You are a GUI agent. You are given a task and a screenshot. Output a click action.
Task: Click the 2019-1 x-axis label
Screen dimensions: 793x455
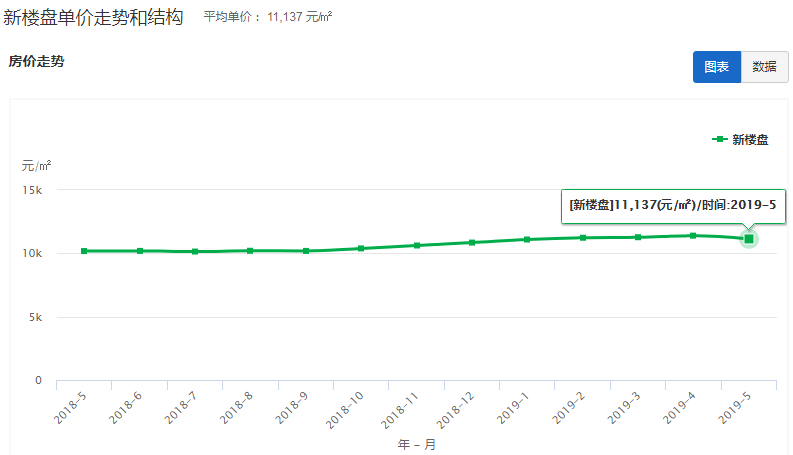(x=513, y=408)
